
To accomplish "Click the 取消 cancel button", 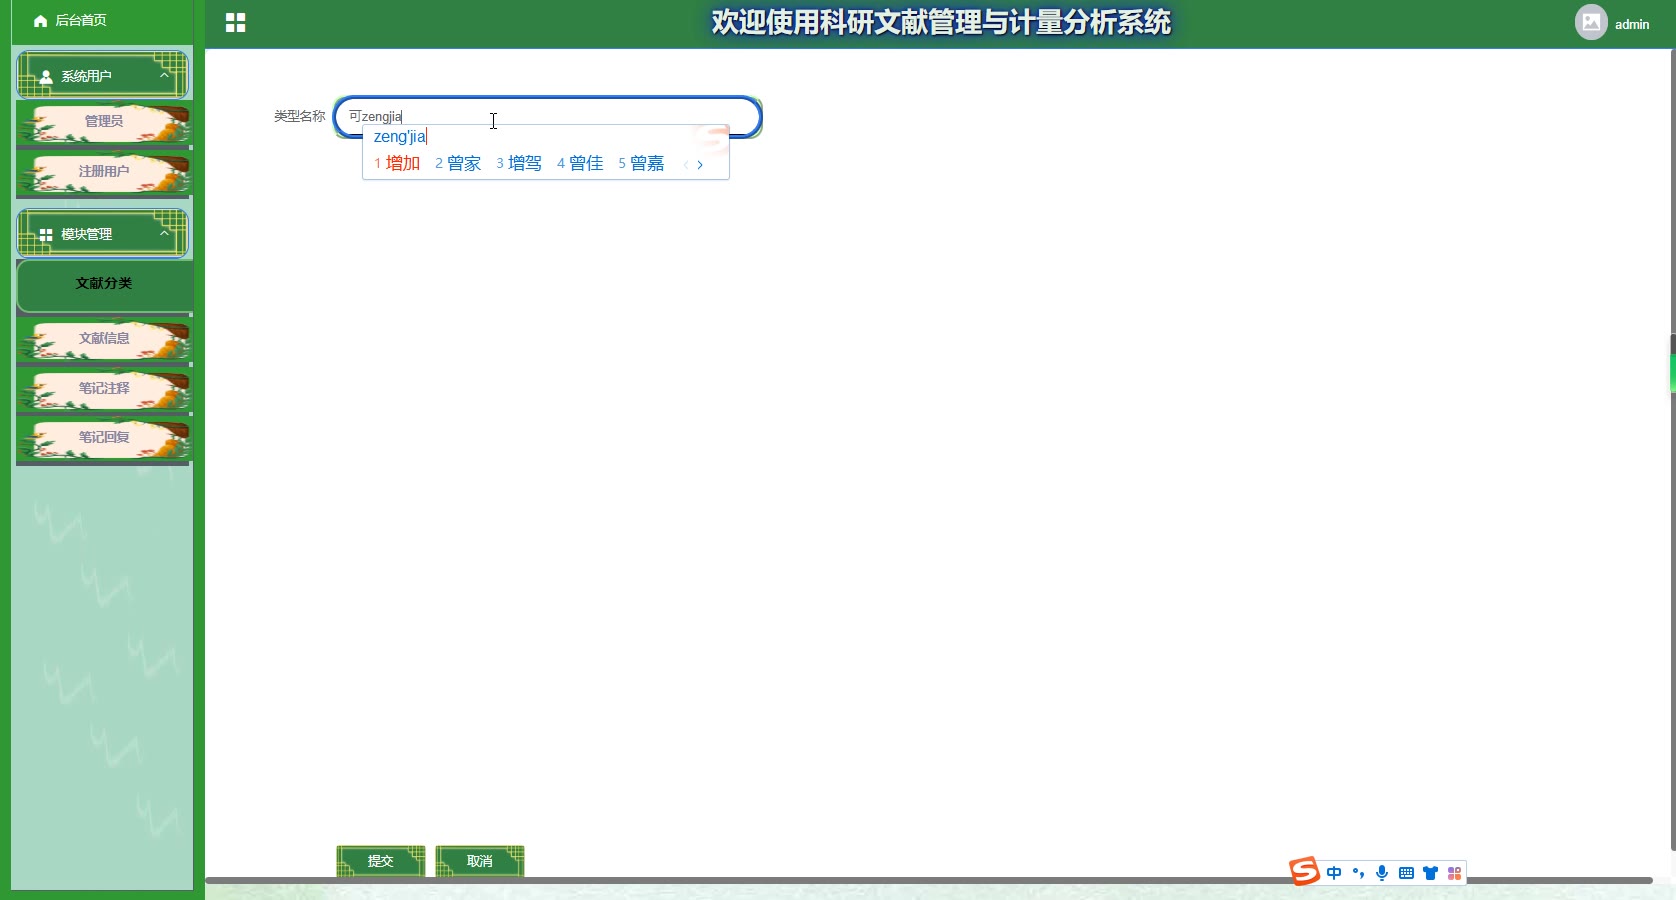I will [480, 861].
